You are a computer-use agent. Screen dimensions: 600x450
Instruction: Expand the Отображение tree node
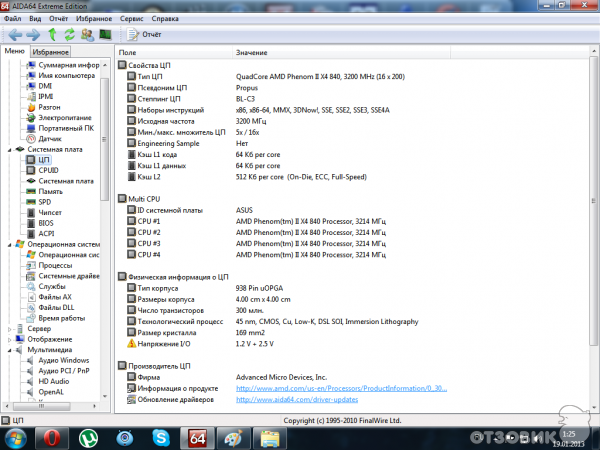[8, 339]
